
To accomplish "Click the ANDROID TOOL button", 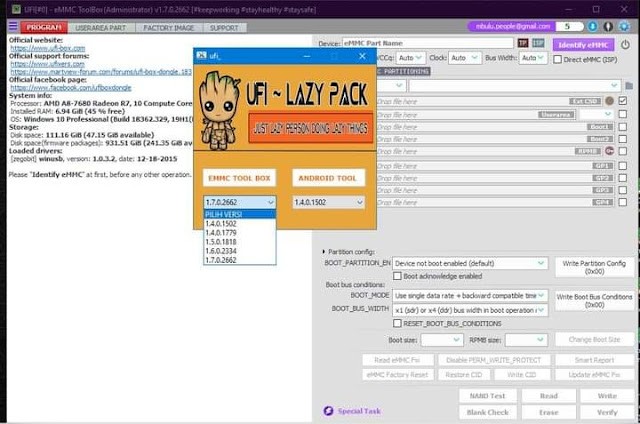I will [328, 178].
